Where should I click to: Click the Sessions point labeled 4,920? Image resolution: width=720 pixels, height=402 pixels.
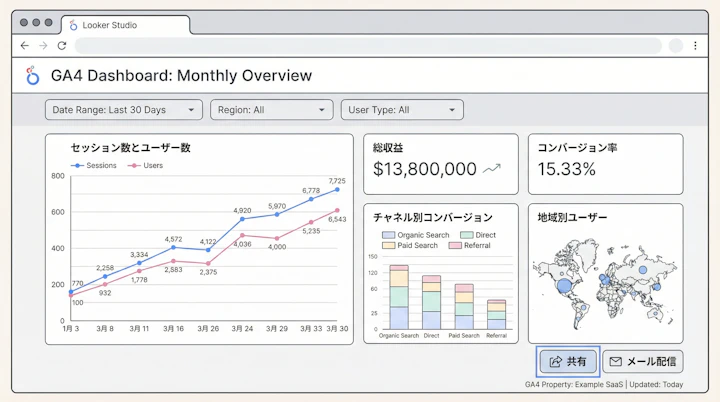pos(242,219)
